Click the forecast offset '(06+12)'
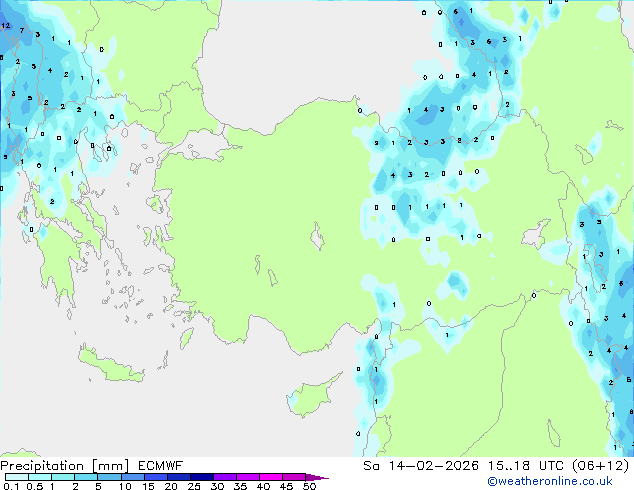This screenshot has height=490, width=634. (601, 466)
